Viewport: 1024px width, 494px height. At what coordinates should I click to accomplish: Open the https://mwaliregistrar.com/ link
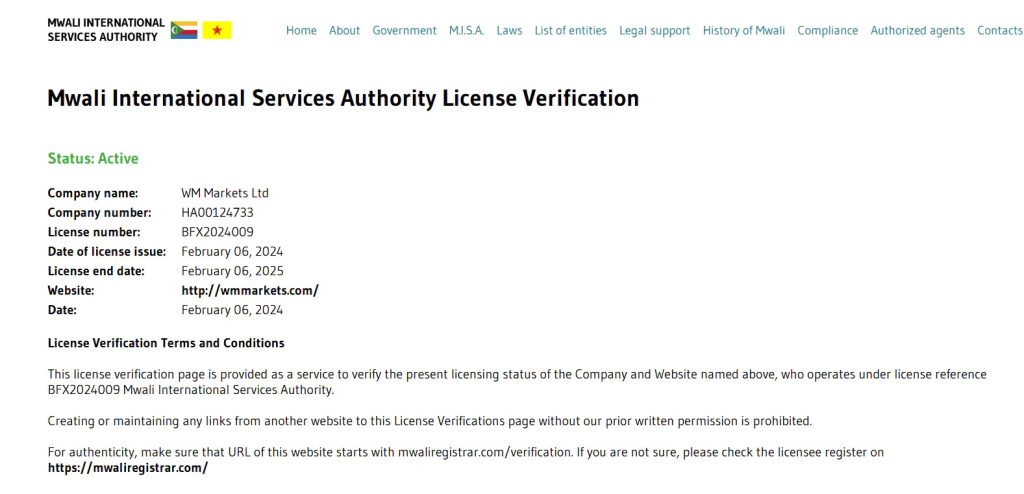point(128,468)
